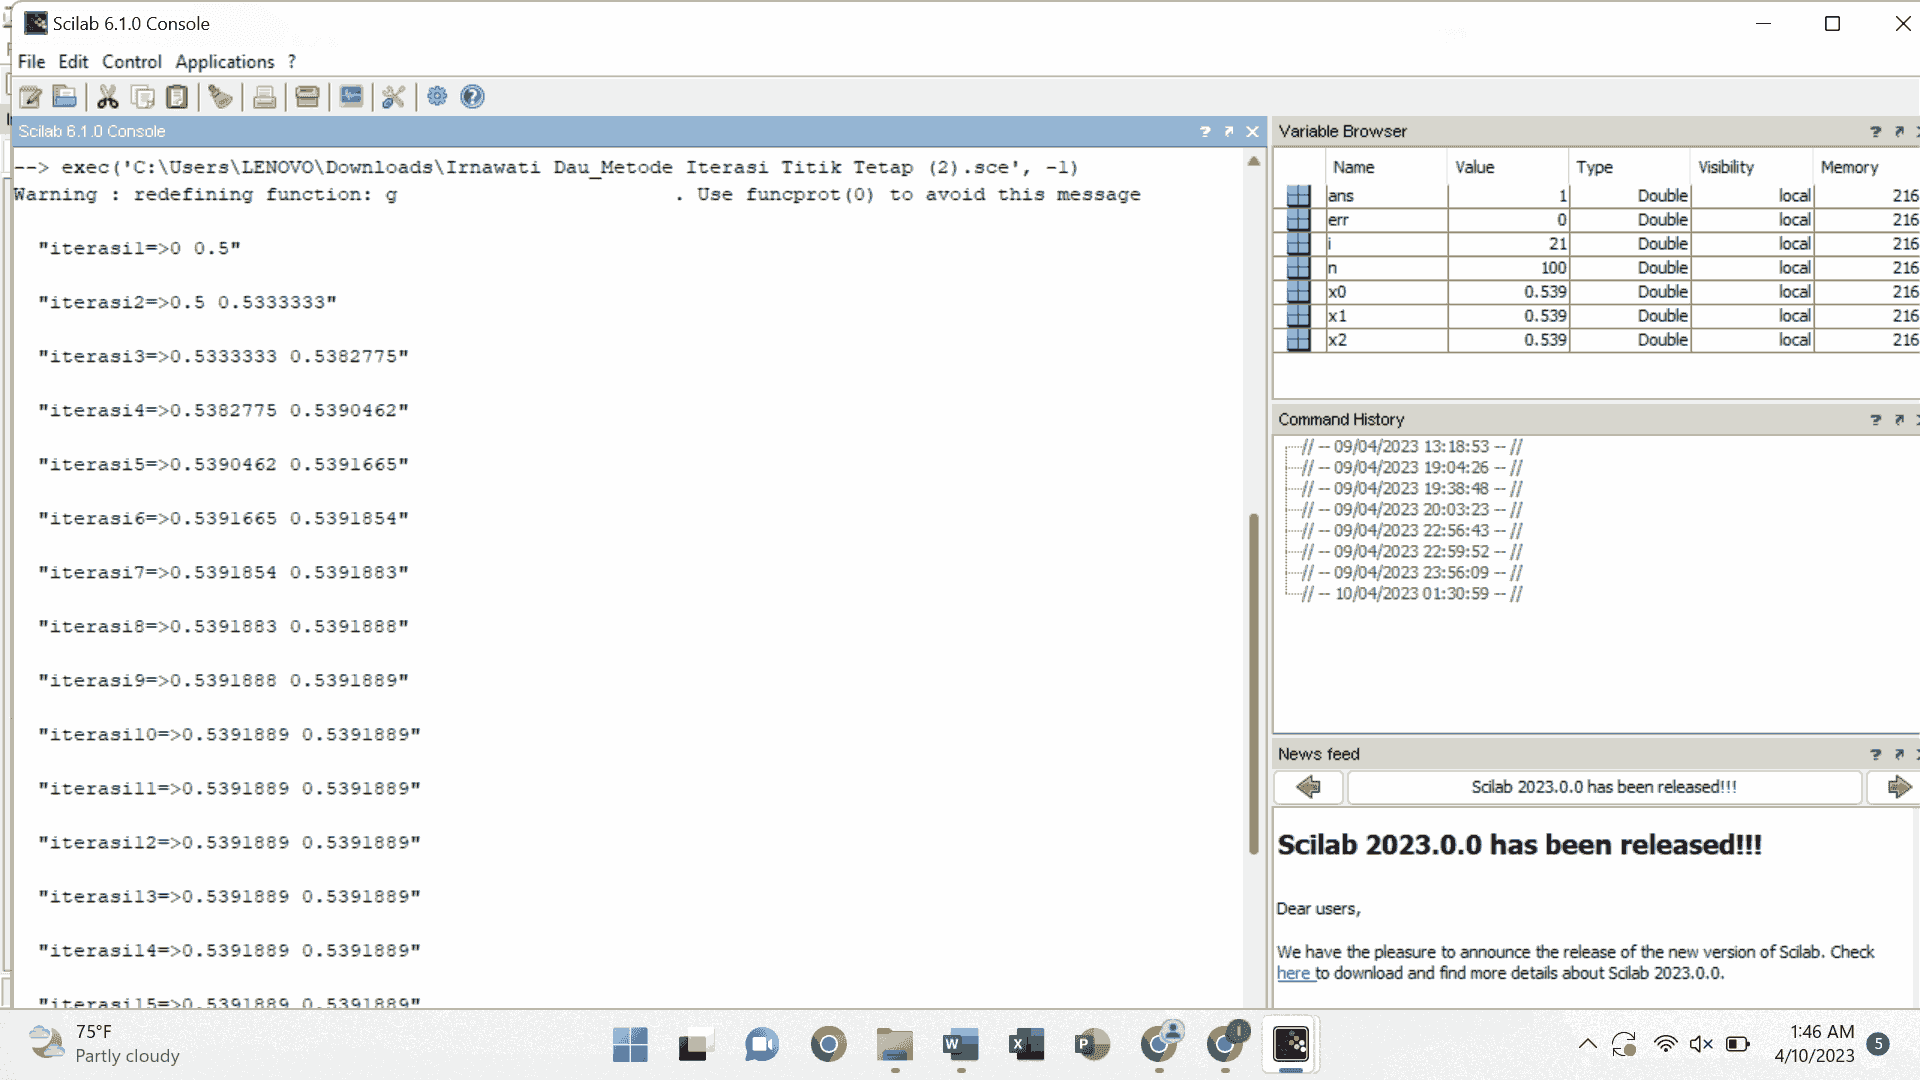Follow the 'here' download link
Viewport: 1920px width, 1080px height.
[x=1293, y=973]
